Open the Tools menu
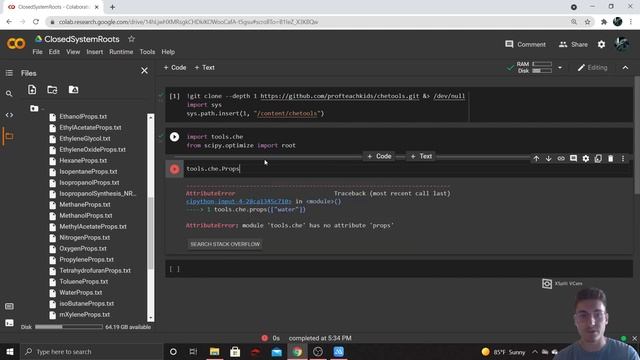640x360 pixels. [147, 52]
